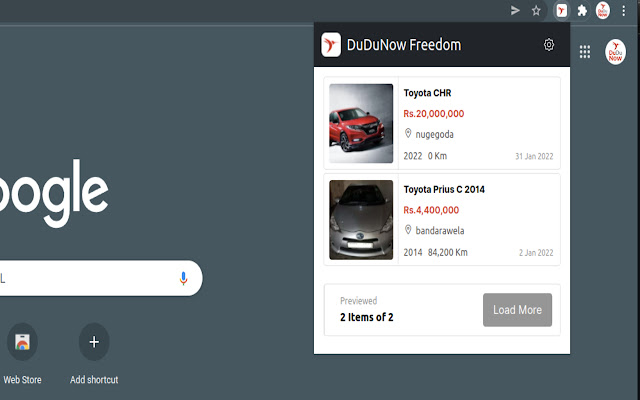
Task: Open the Toyota CHR listing title
Action: [427, 93]
